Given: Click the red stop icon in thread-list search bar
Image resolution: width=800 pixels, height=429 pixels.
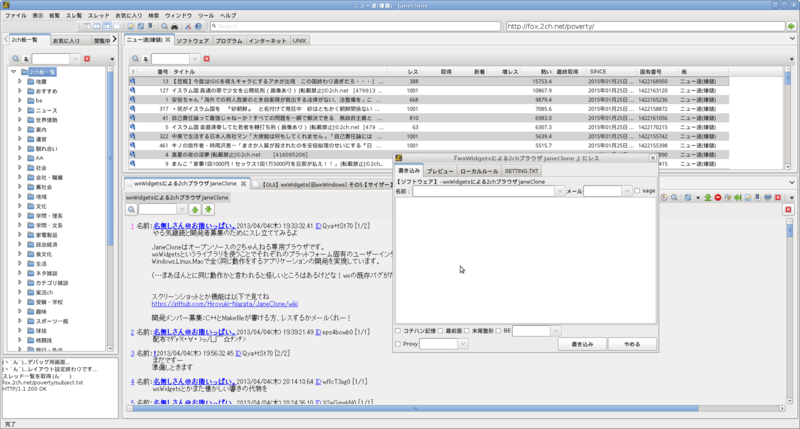Looking at the screenshot, I should point(207,59).
